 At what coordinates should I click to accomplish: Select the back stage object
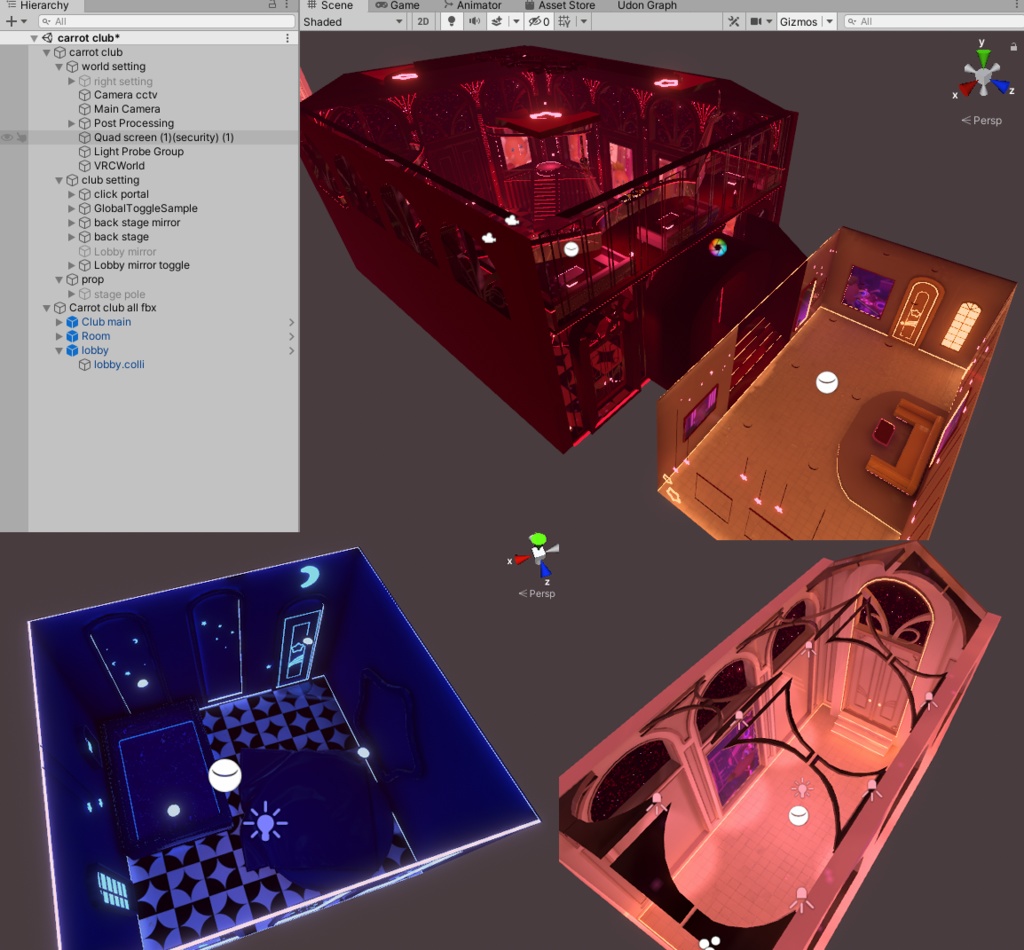click(121, 237)
